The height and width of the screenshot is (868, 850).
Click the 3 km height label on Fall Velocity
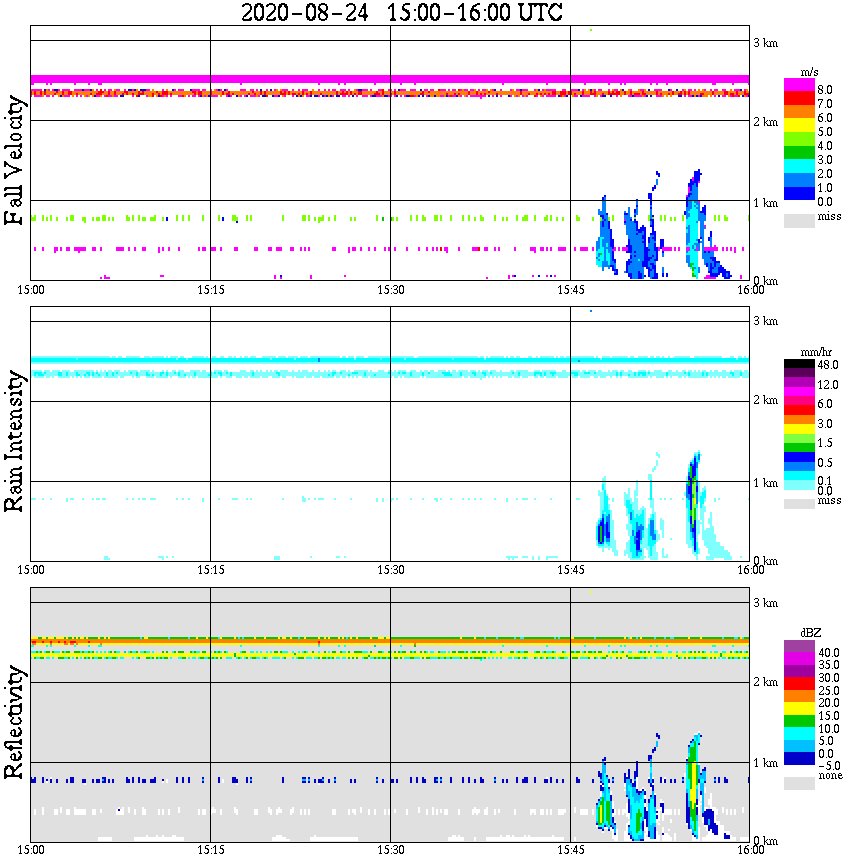(766, 43)
